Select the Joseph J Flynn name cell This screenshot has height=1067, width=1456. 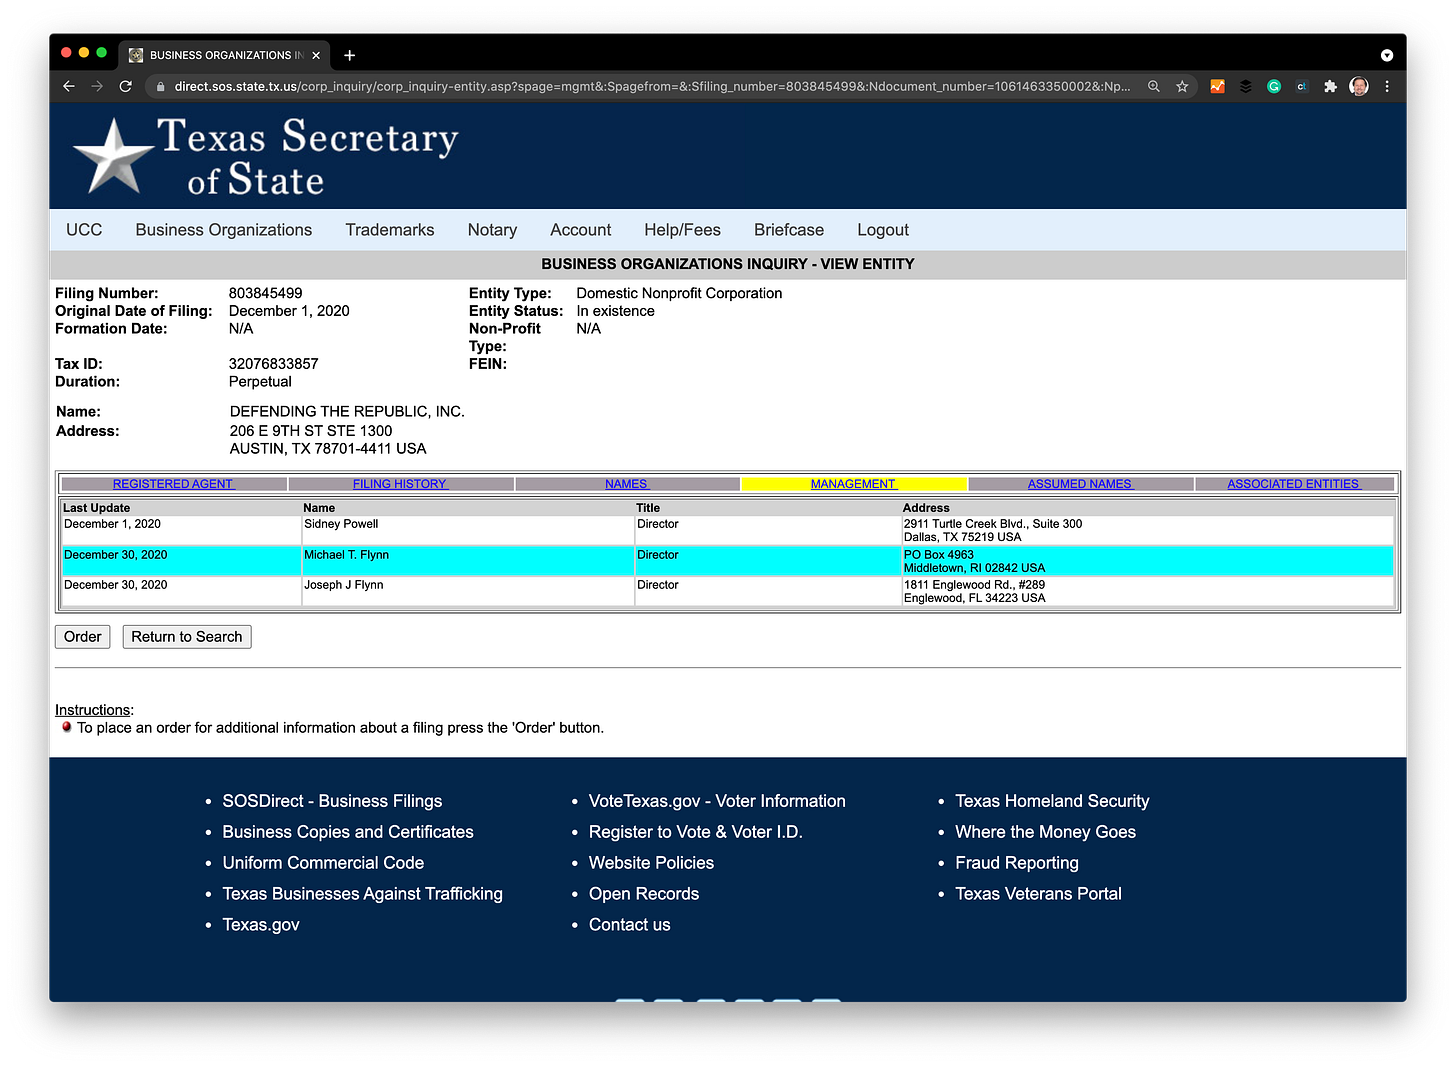coord(468,591)
